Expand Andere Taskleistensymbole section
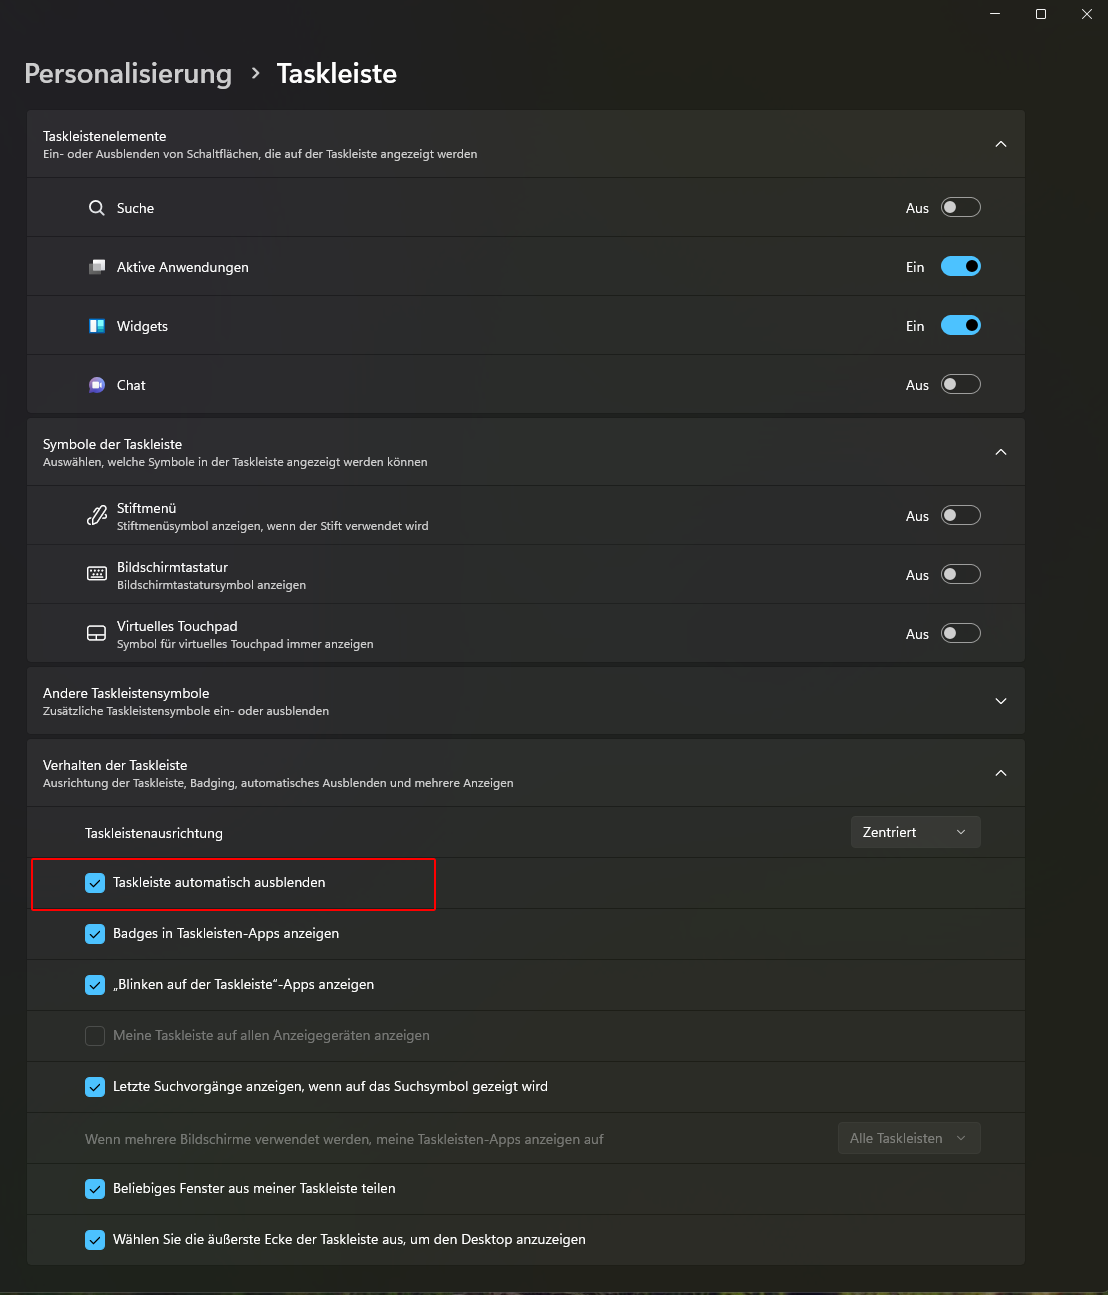 1000,701
